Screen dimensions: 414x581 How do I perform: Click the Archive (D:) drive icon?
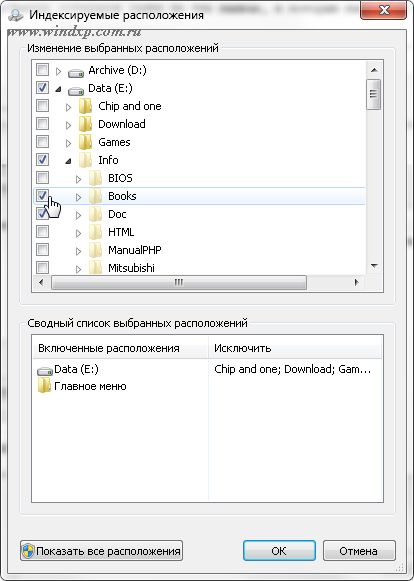[76, 73]
